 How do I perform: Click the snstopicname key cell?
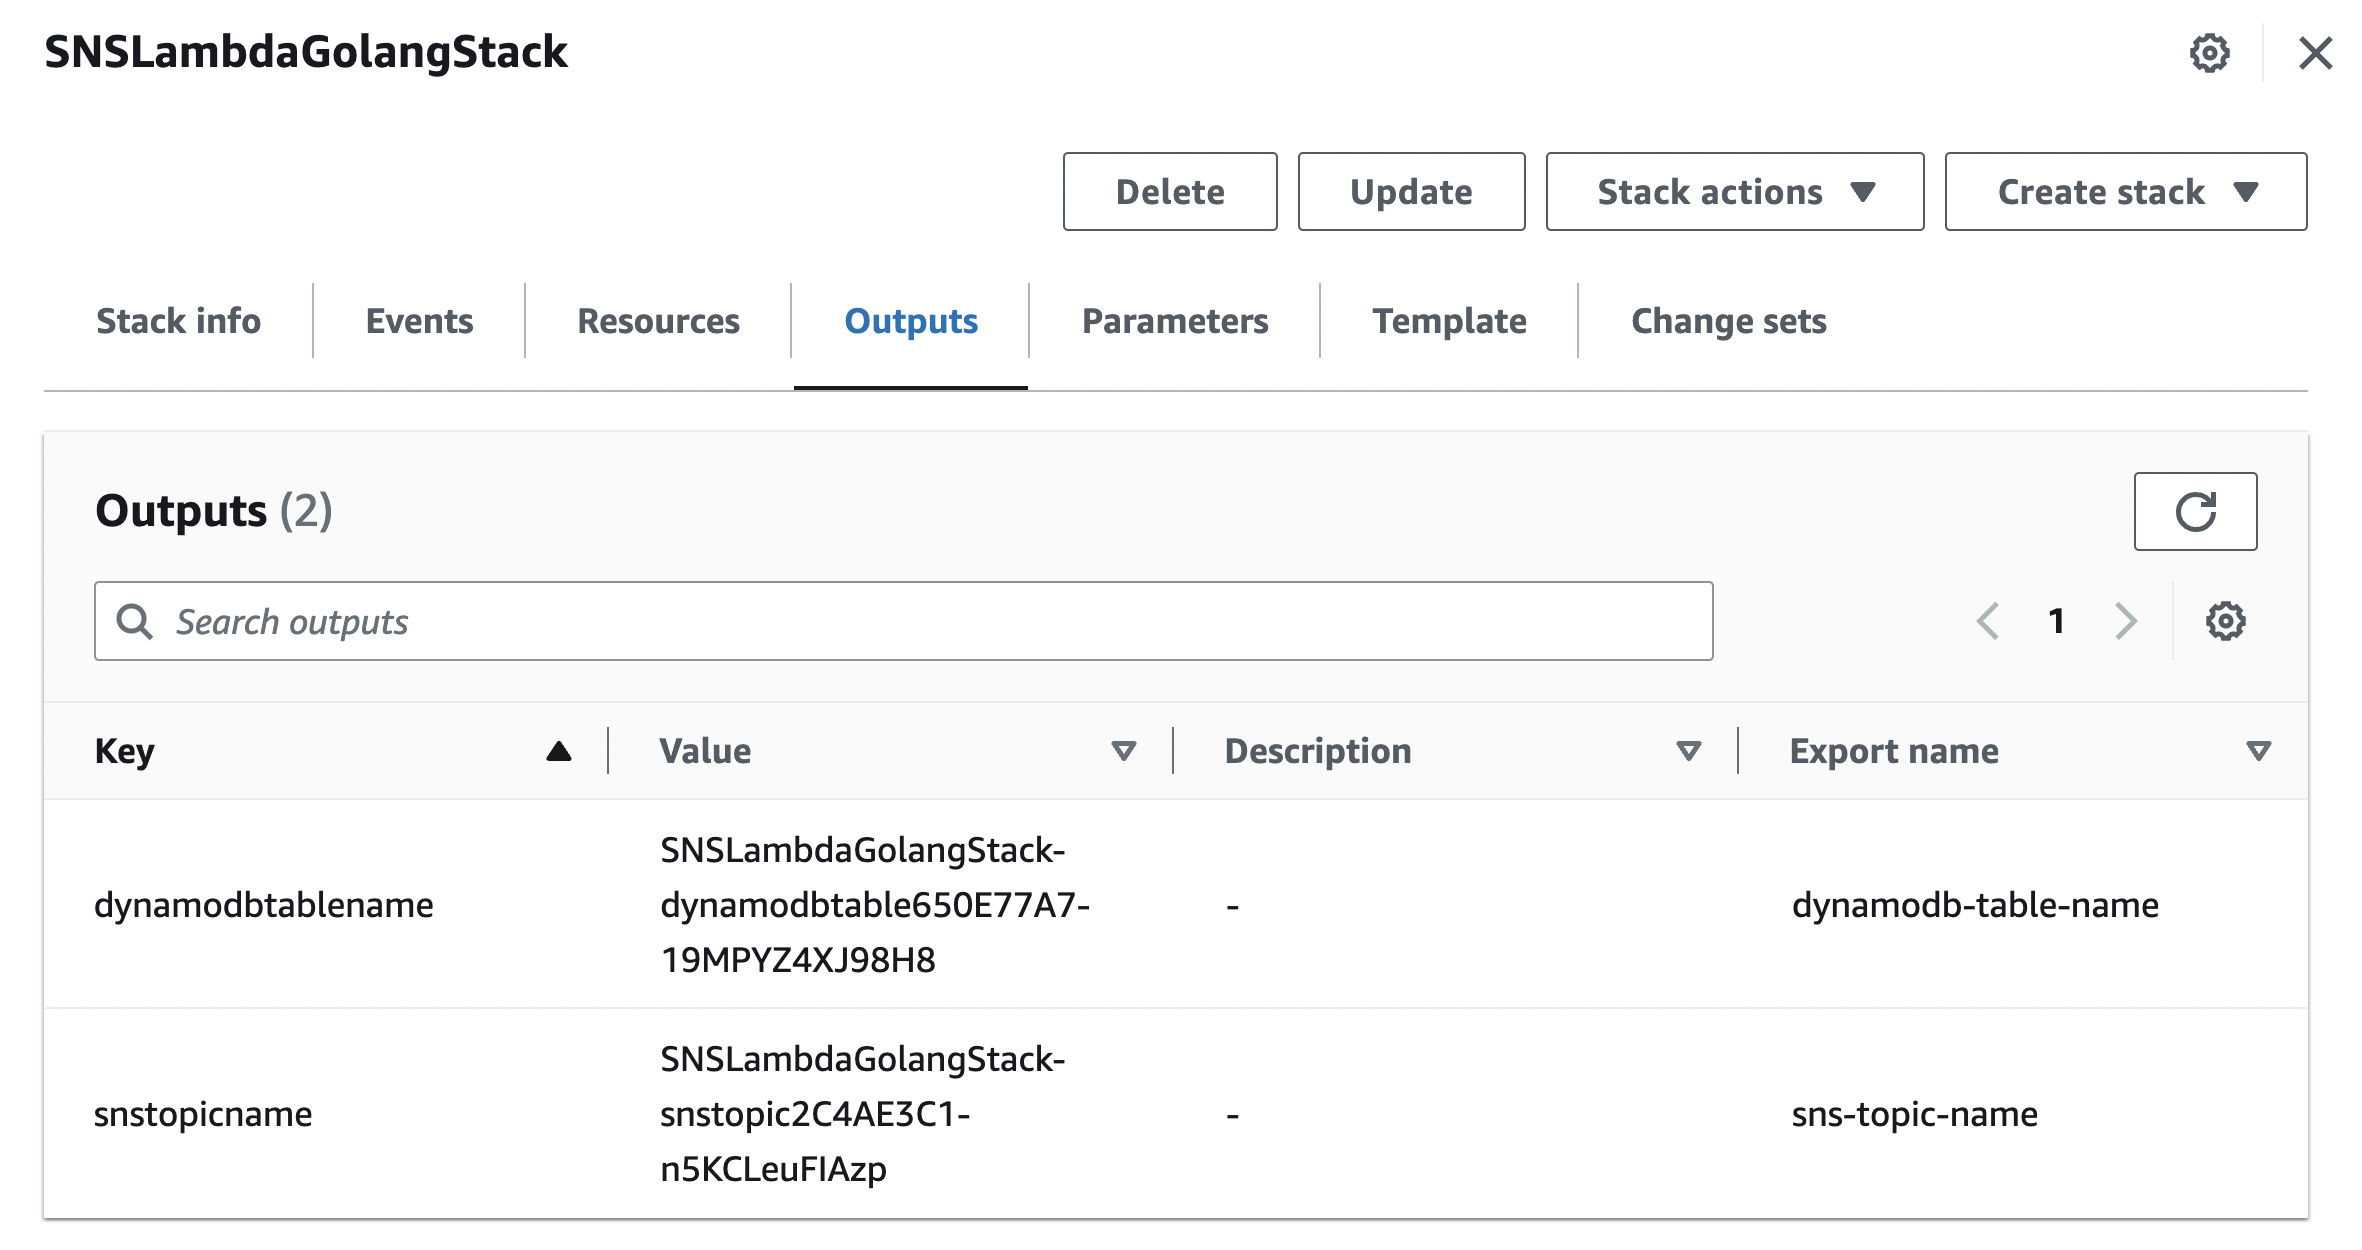point(203,1114)
